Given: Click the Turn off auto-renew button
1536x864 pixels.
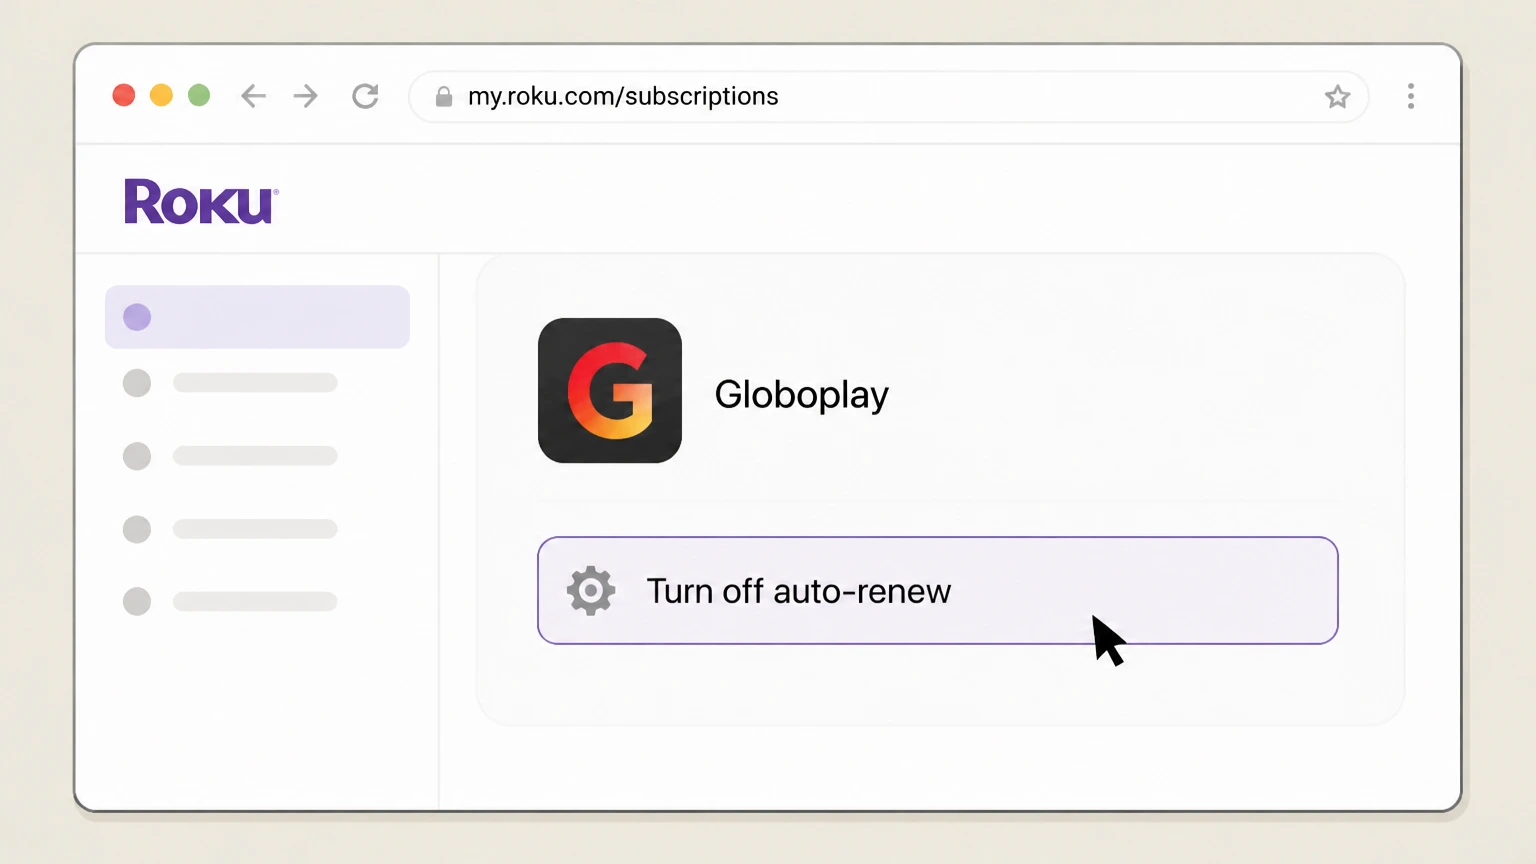Looking at the screenshot, I should click(x=937, y=590).
